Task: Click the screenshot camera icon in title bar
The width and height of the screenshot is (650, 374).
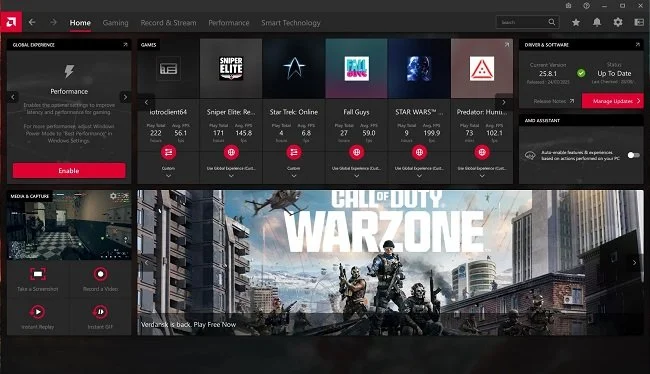Action: [568, 6]
